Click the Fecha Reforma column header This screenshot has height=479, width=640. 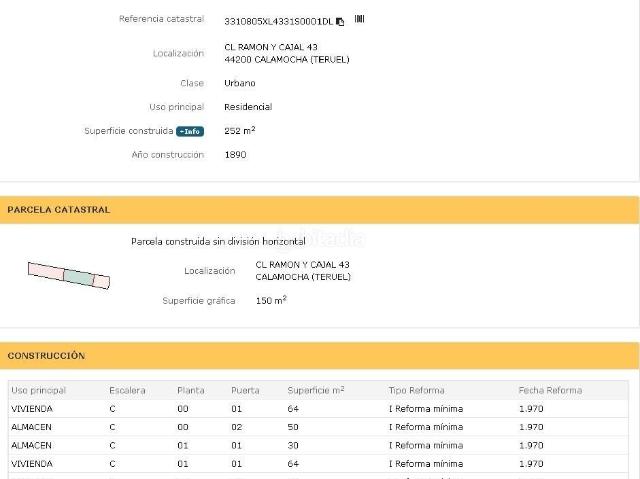550,390
